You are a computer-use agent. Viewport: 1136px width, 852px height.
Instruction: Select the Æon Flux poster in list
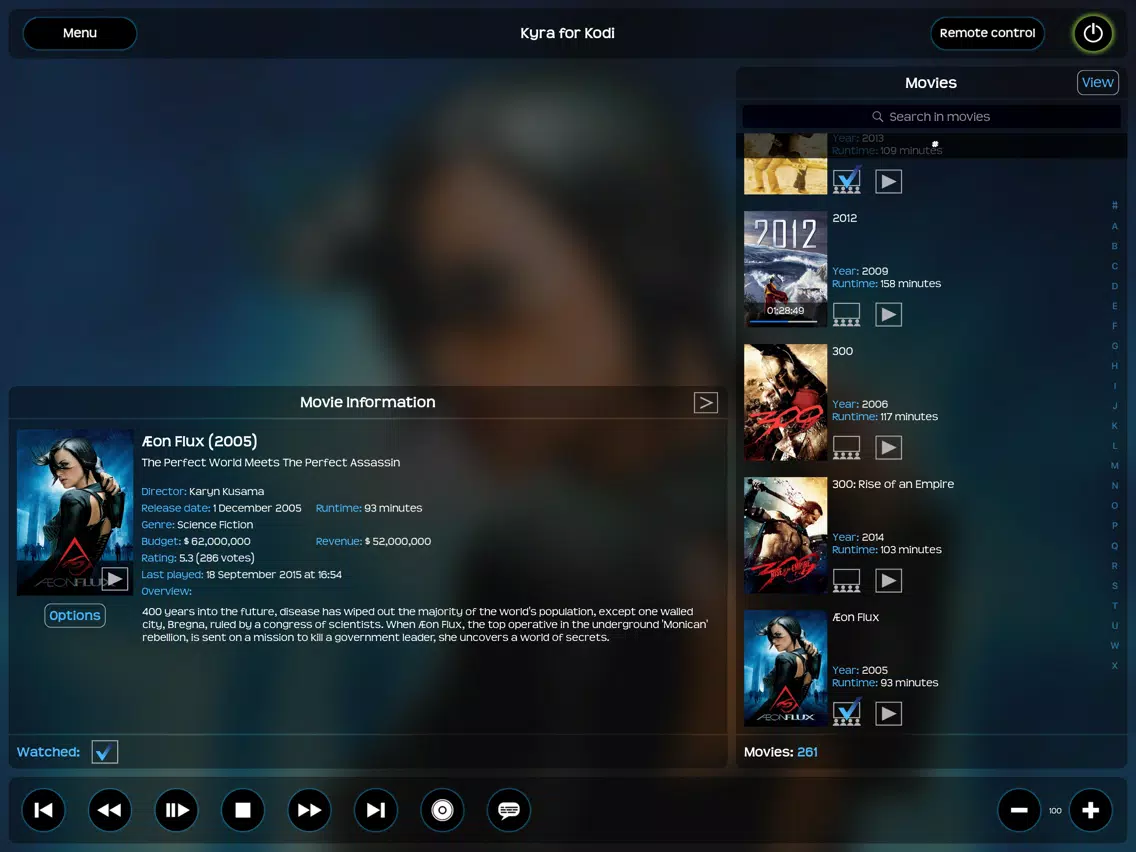click(785, 668)
